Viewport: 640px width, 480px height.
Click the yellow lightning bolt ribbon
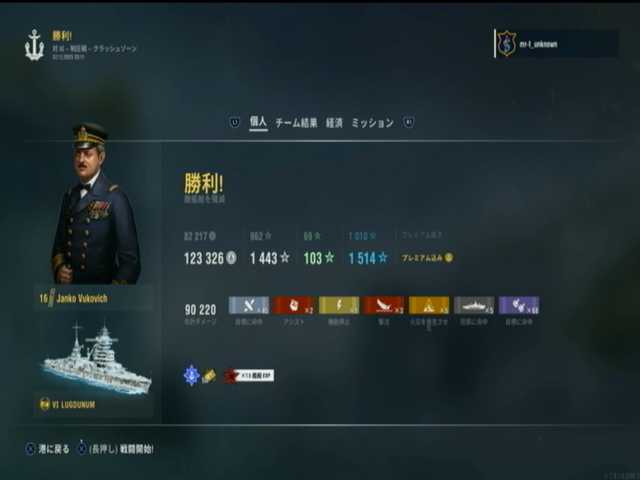339,305
